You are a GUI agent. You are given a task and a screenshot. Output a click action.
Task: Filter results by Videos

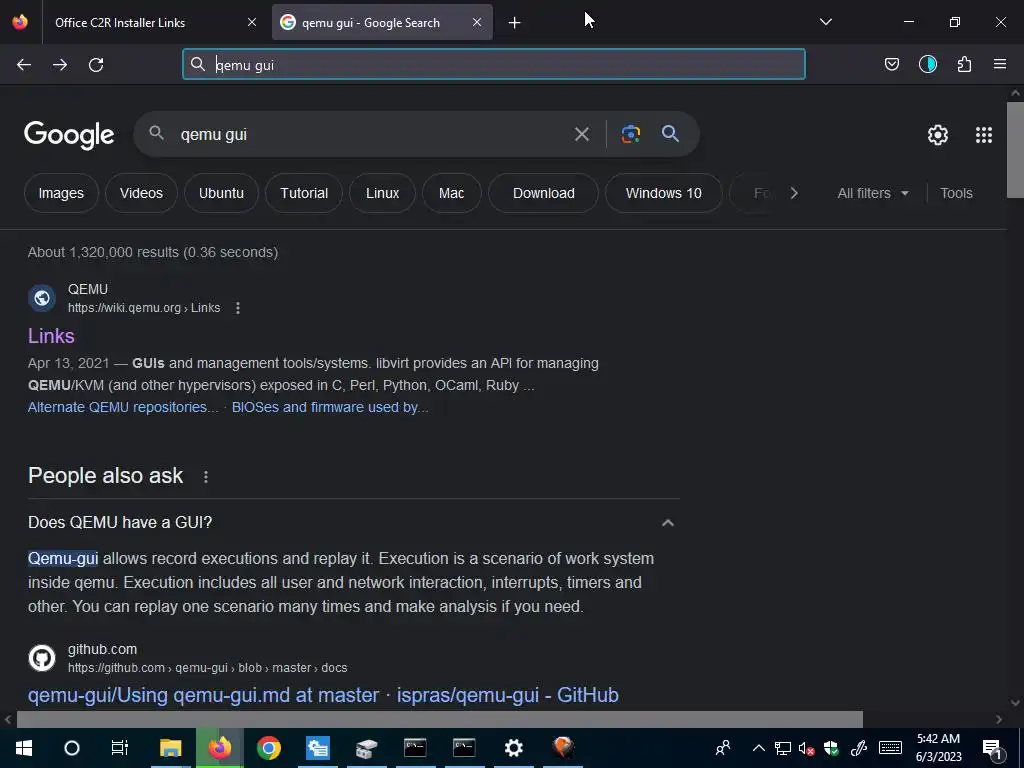pos(141,193)
